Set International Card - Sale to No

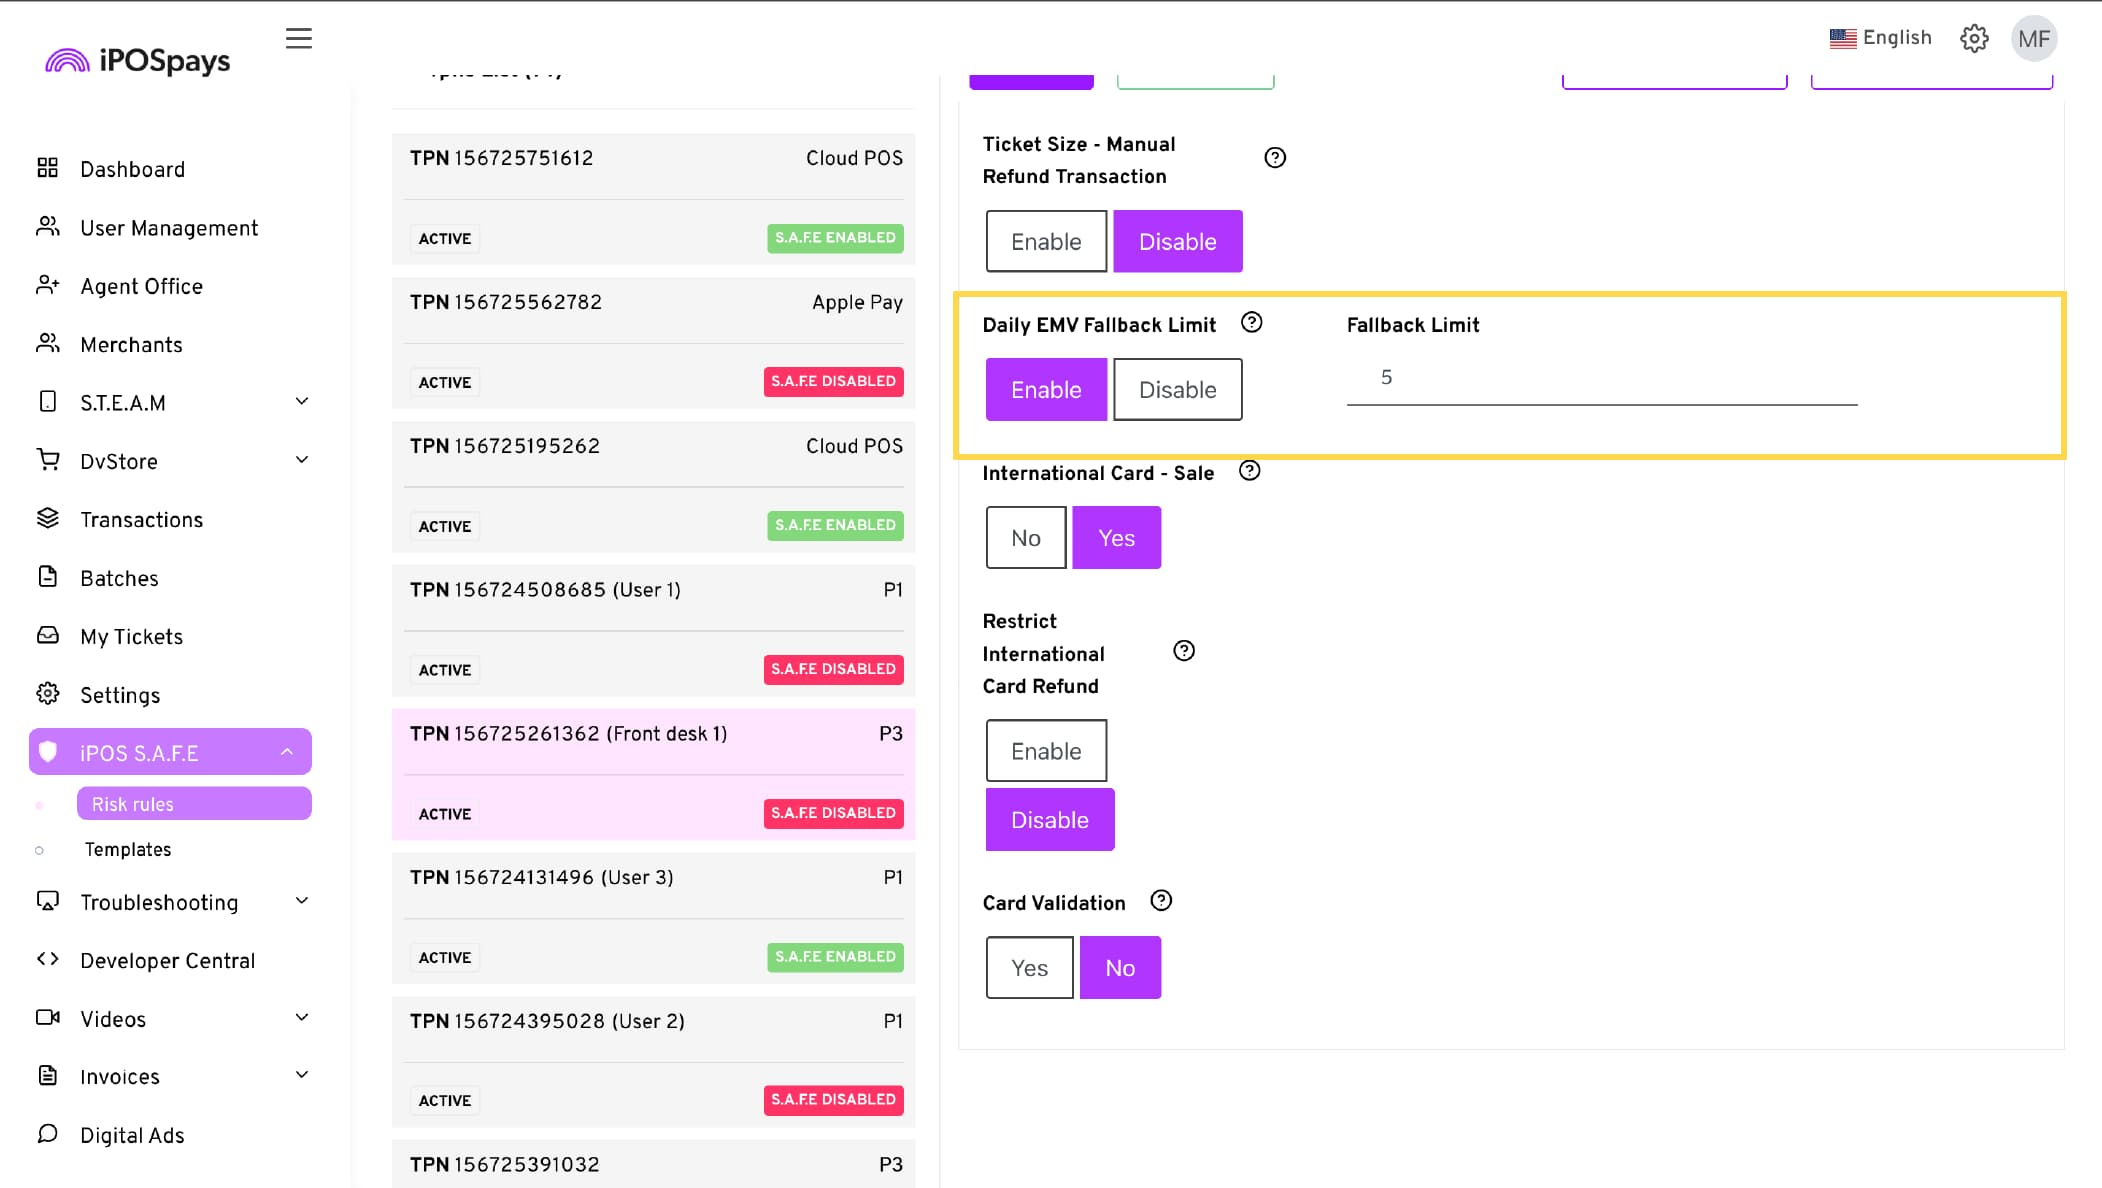[x=1025, y=538]
